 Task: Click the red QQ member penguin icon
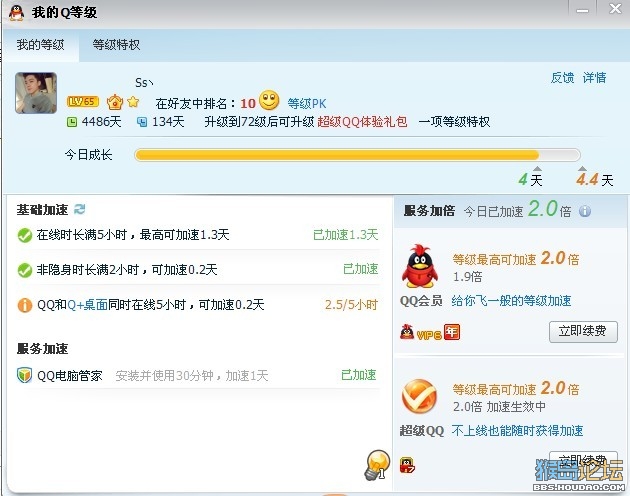420,266
